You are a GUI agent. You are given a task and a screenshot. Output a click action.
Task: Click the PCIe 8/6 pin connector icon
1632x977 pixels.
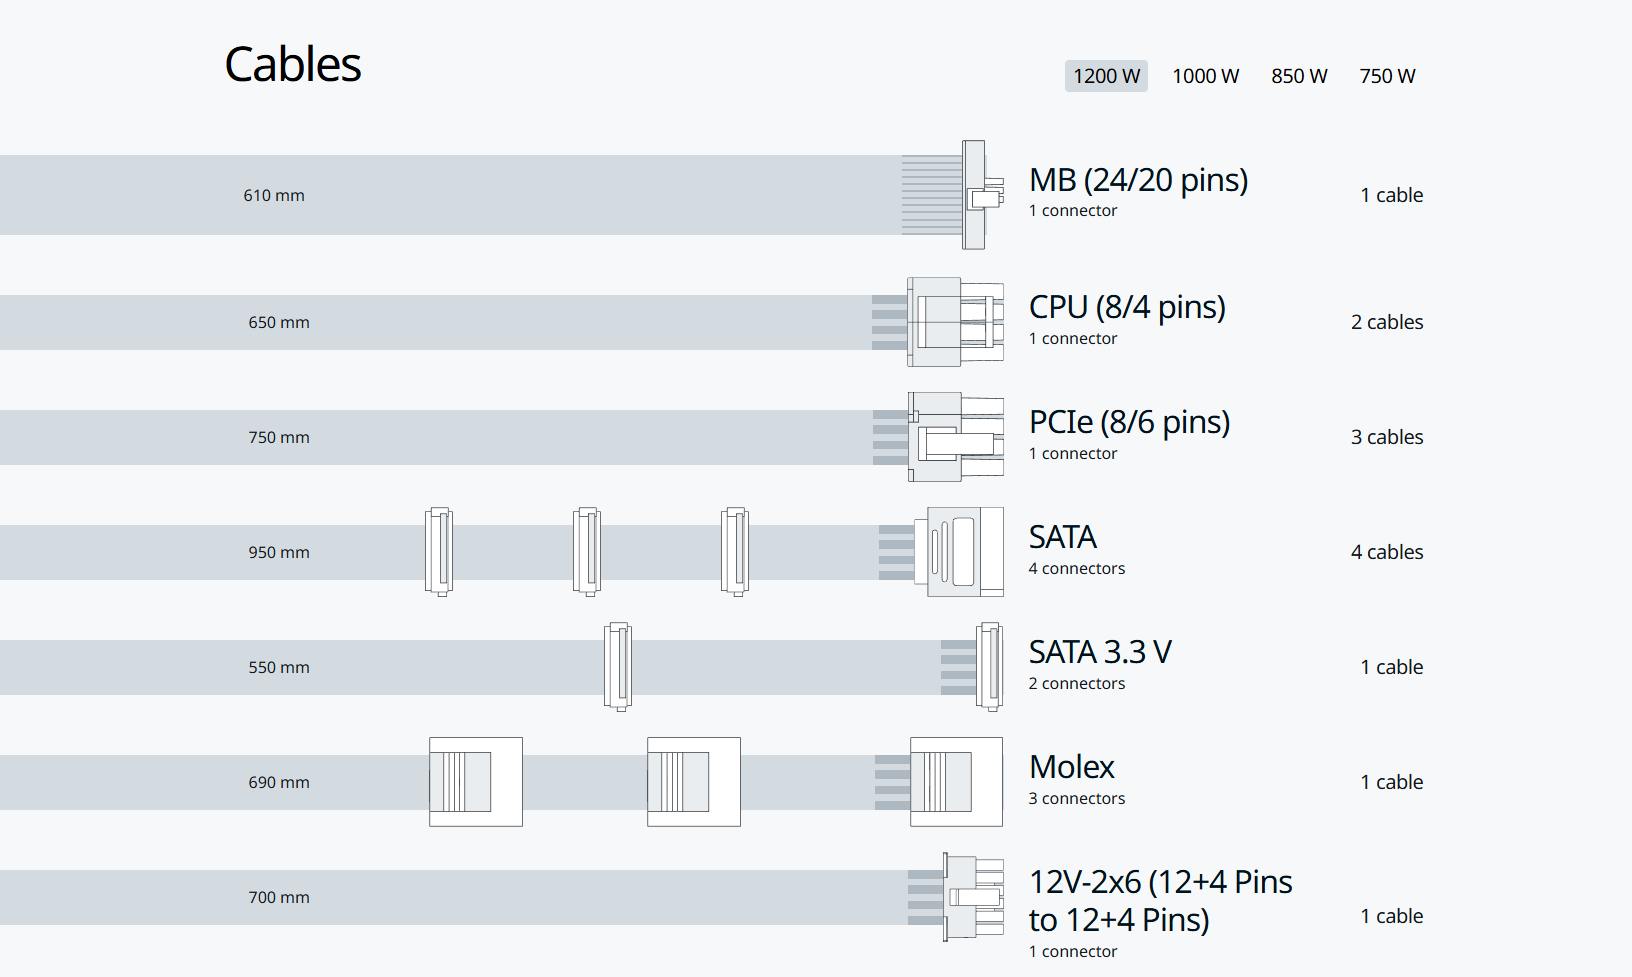[955, 437]
